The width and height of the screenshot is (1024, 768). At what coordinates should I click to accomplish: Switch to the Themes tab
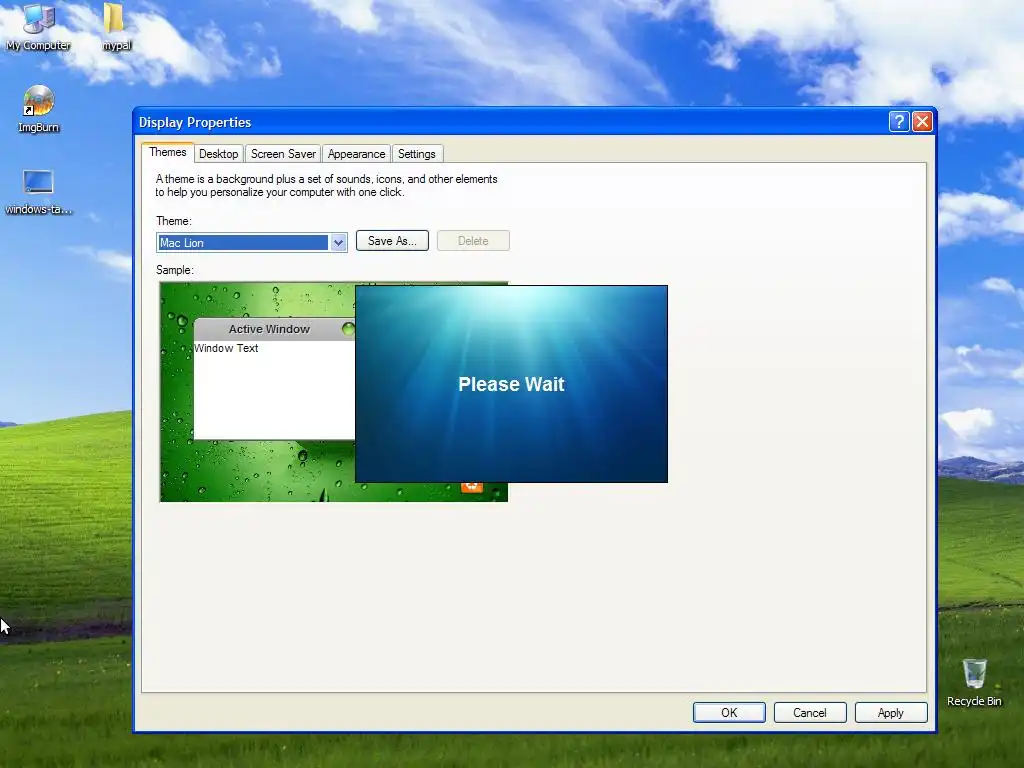coord(167,152)
